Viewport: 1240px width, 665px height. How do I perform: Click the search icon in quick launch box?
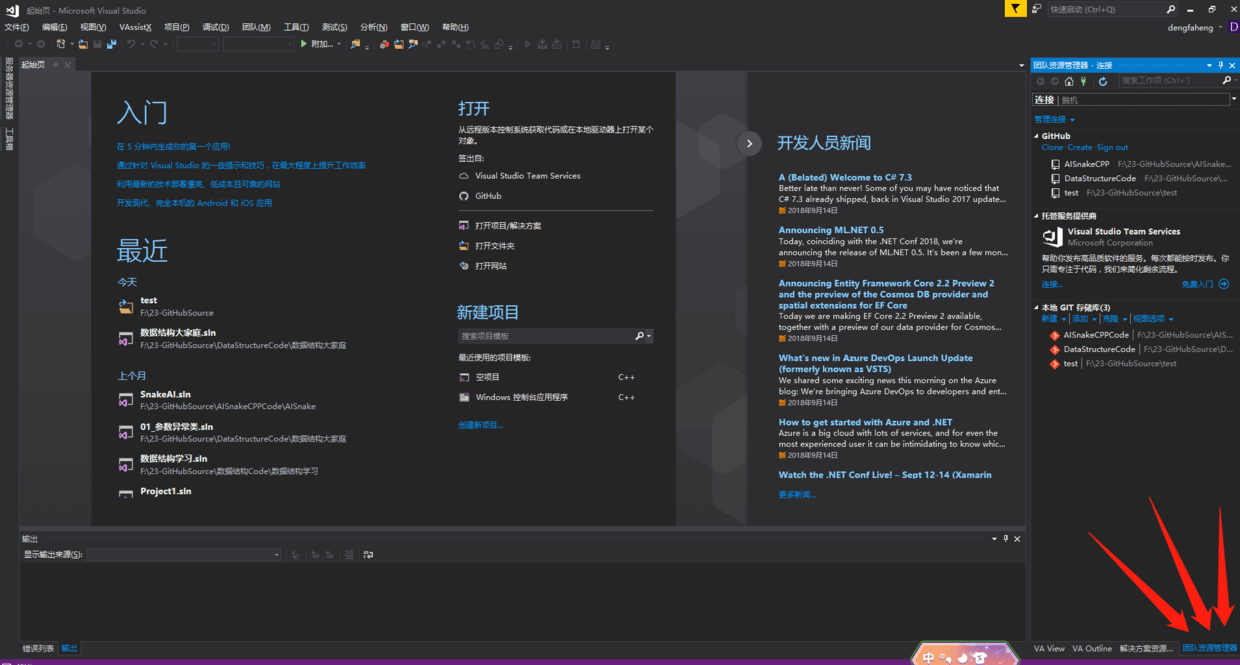[x=1171, y=9]
